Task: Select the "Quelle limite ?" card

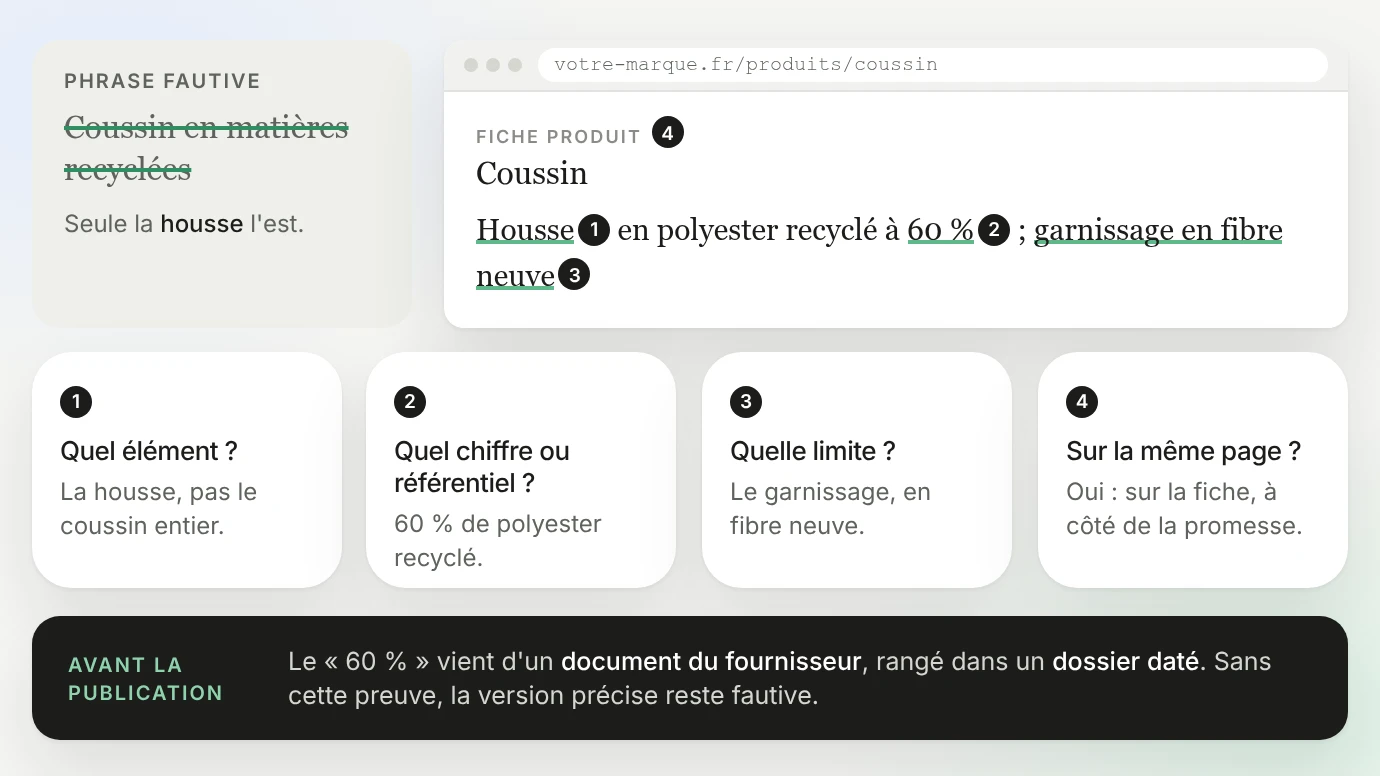Action: pos(857,470)
